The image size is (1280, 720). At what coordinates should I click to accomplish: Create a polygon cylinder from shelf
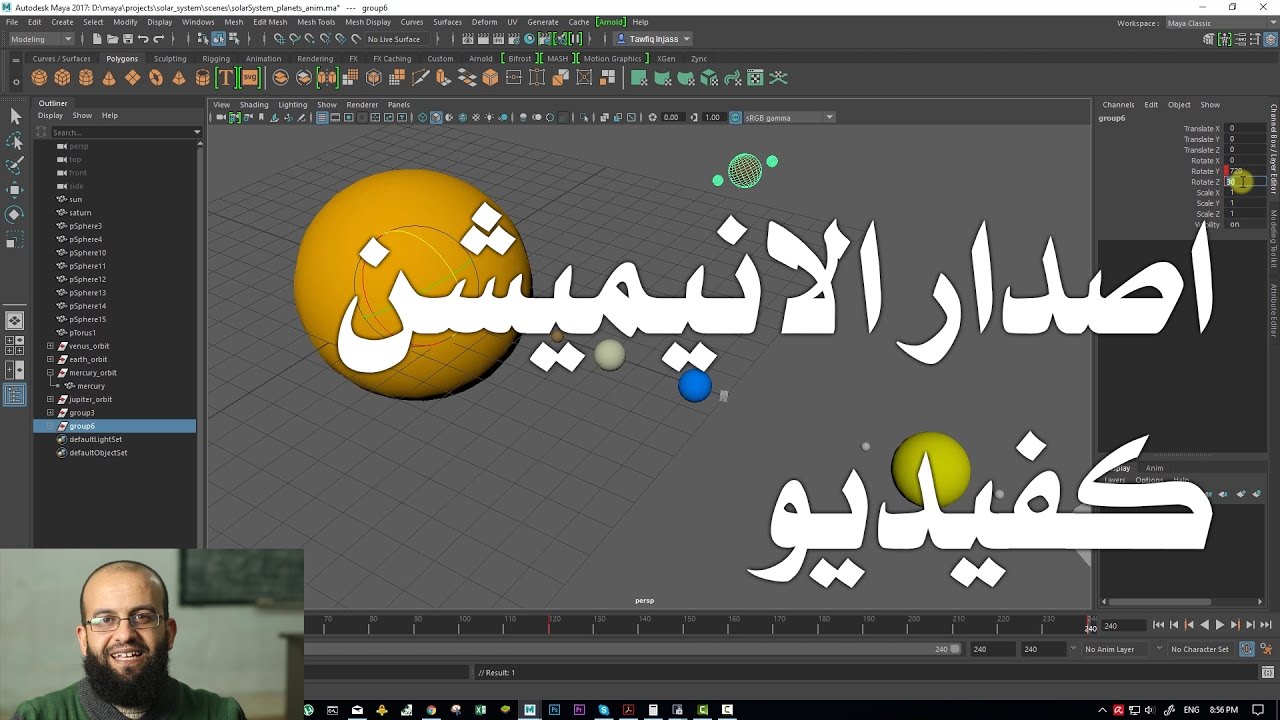[86, 78]
